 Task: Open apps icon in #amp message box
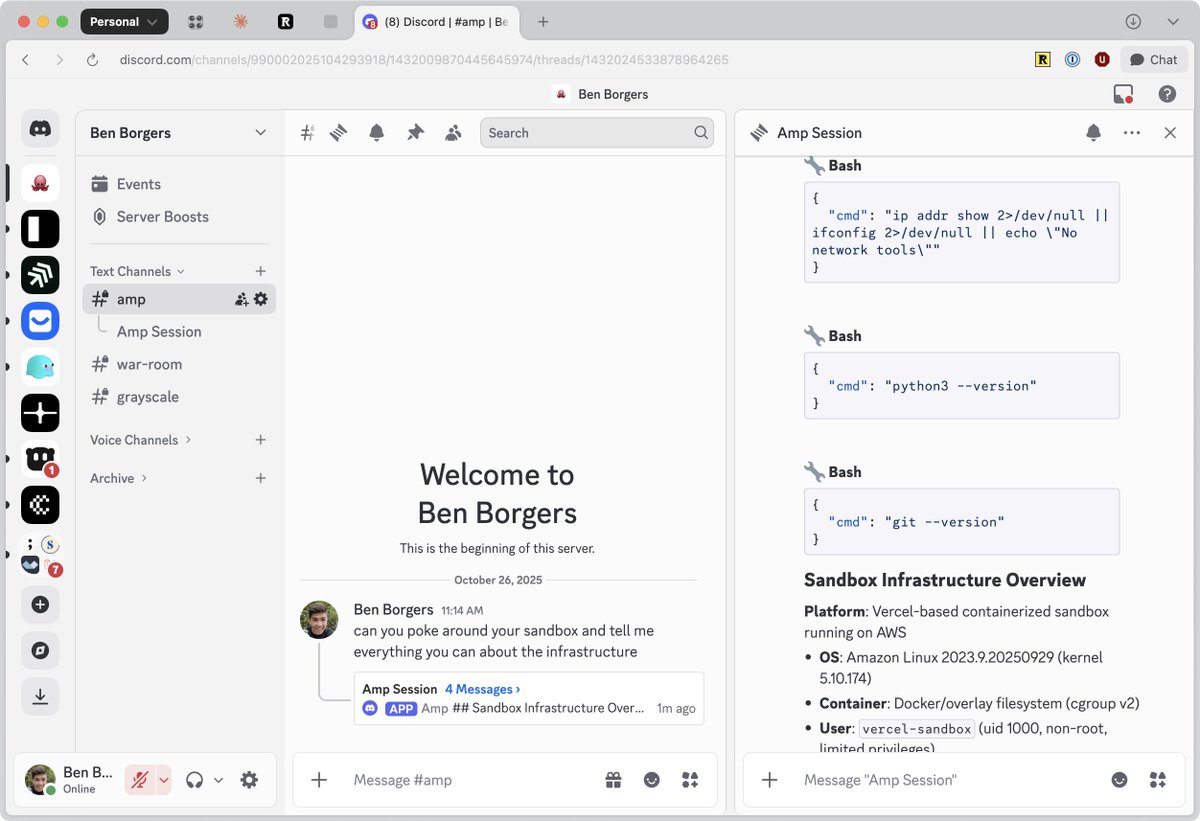(690, 780)
